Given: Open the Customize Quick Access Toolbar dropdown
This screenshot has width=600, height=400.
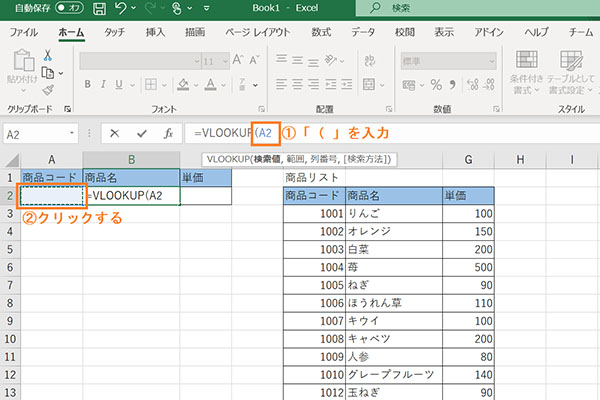Looking at the screenshot, I should pyautogui.click(x=207, y=8).
